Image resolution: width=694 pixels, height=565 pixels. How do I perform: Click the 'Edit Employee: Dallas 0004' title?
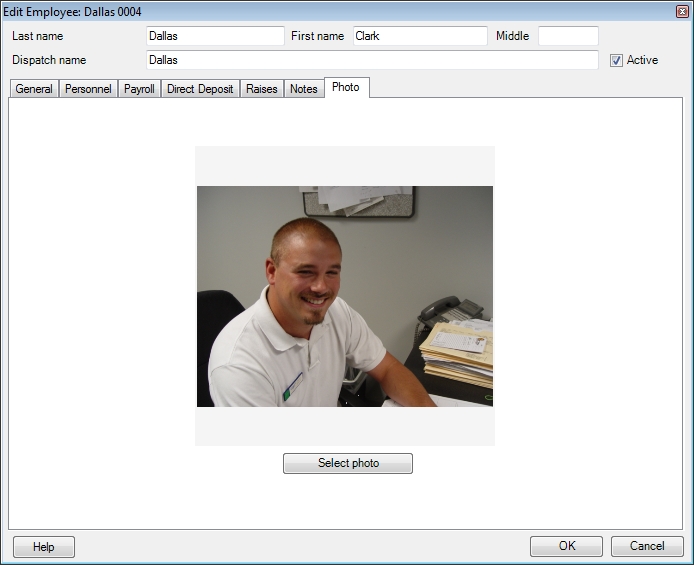tap(72, 12)
